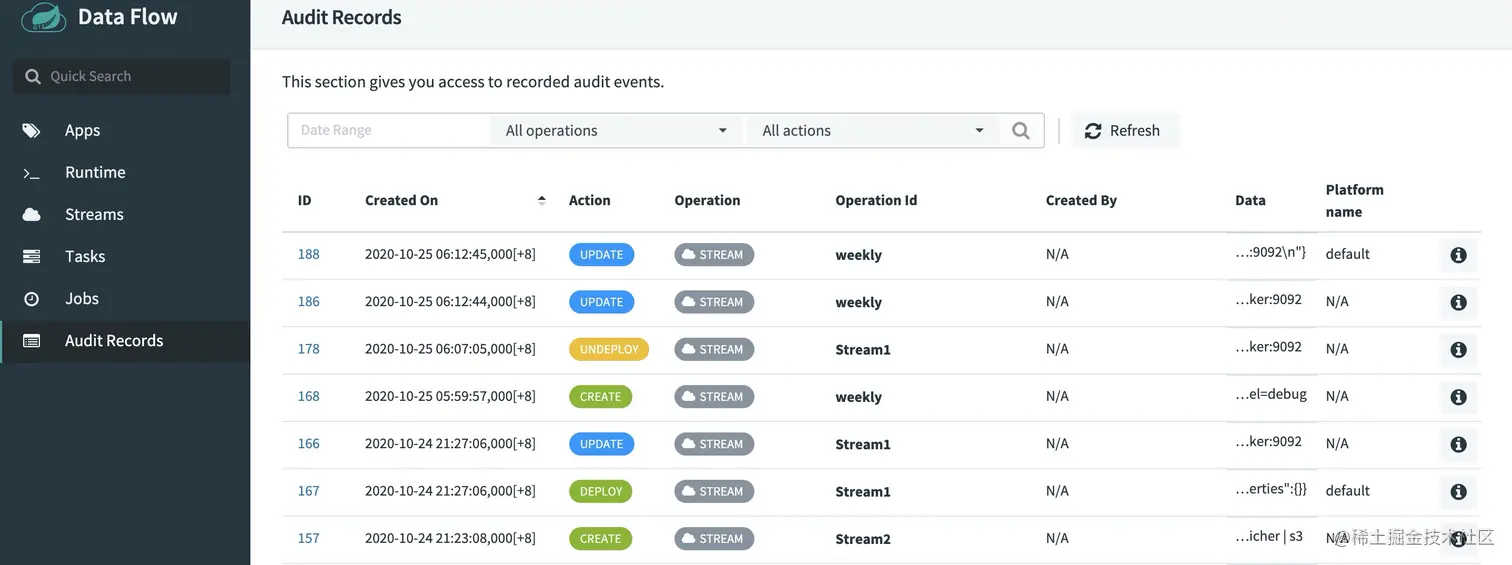Click STREAM badge in record 157 row
This screenshot has width=1512, height=565.
click(714, 538)
